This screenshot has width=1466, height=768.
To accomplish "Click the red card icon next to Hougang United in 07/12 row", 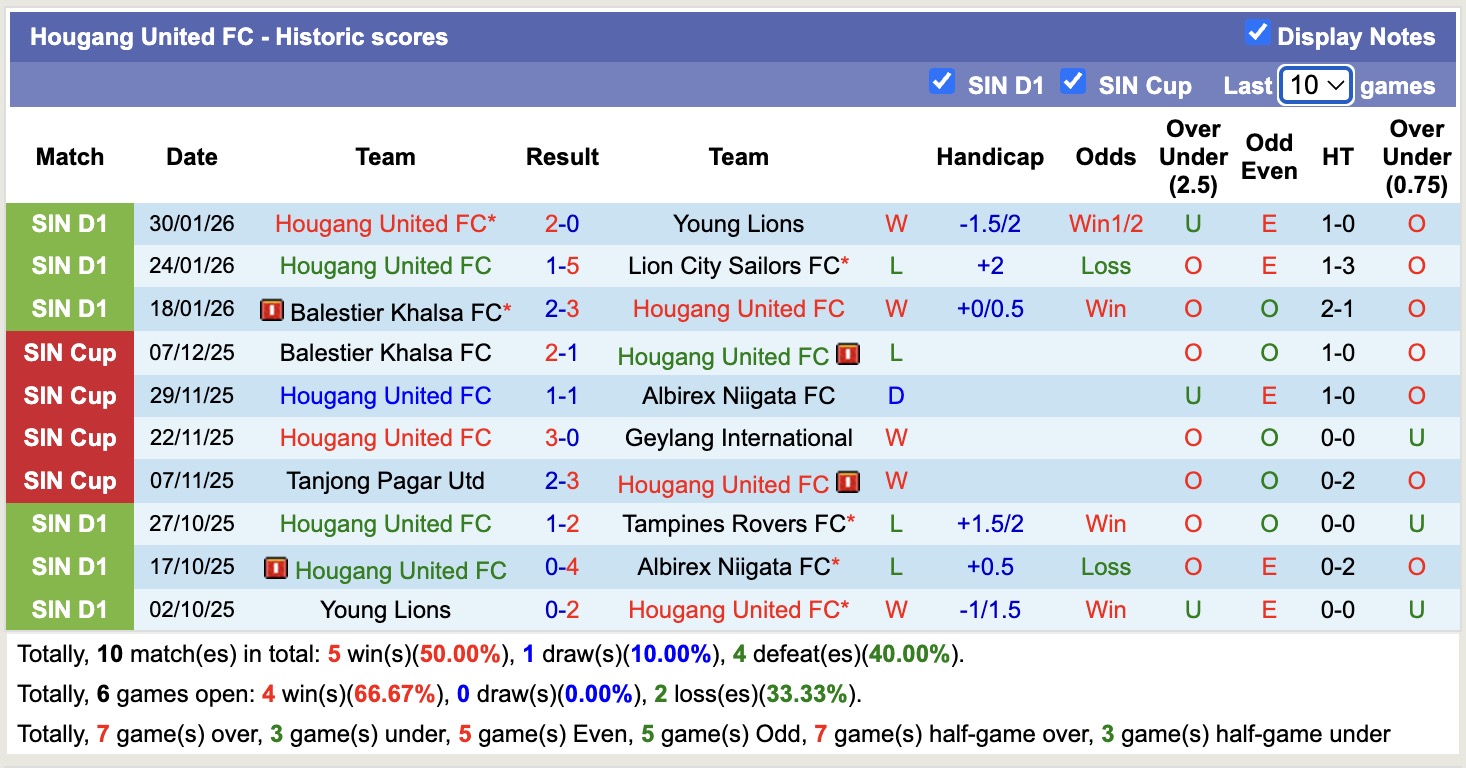I will (848, 354).
